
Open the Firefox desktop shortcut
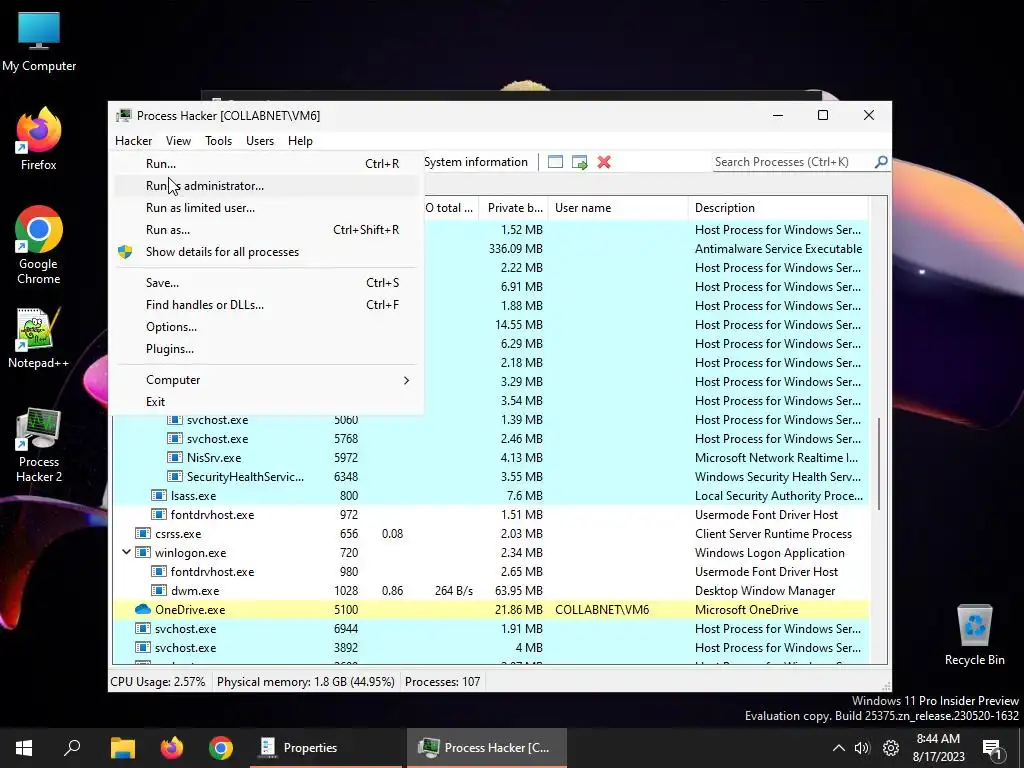[39, 139]
